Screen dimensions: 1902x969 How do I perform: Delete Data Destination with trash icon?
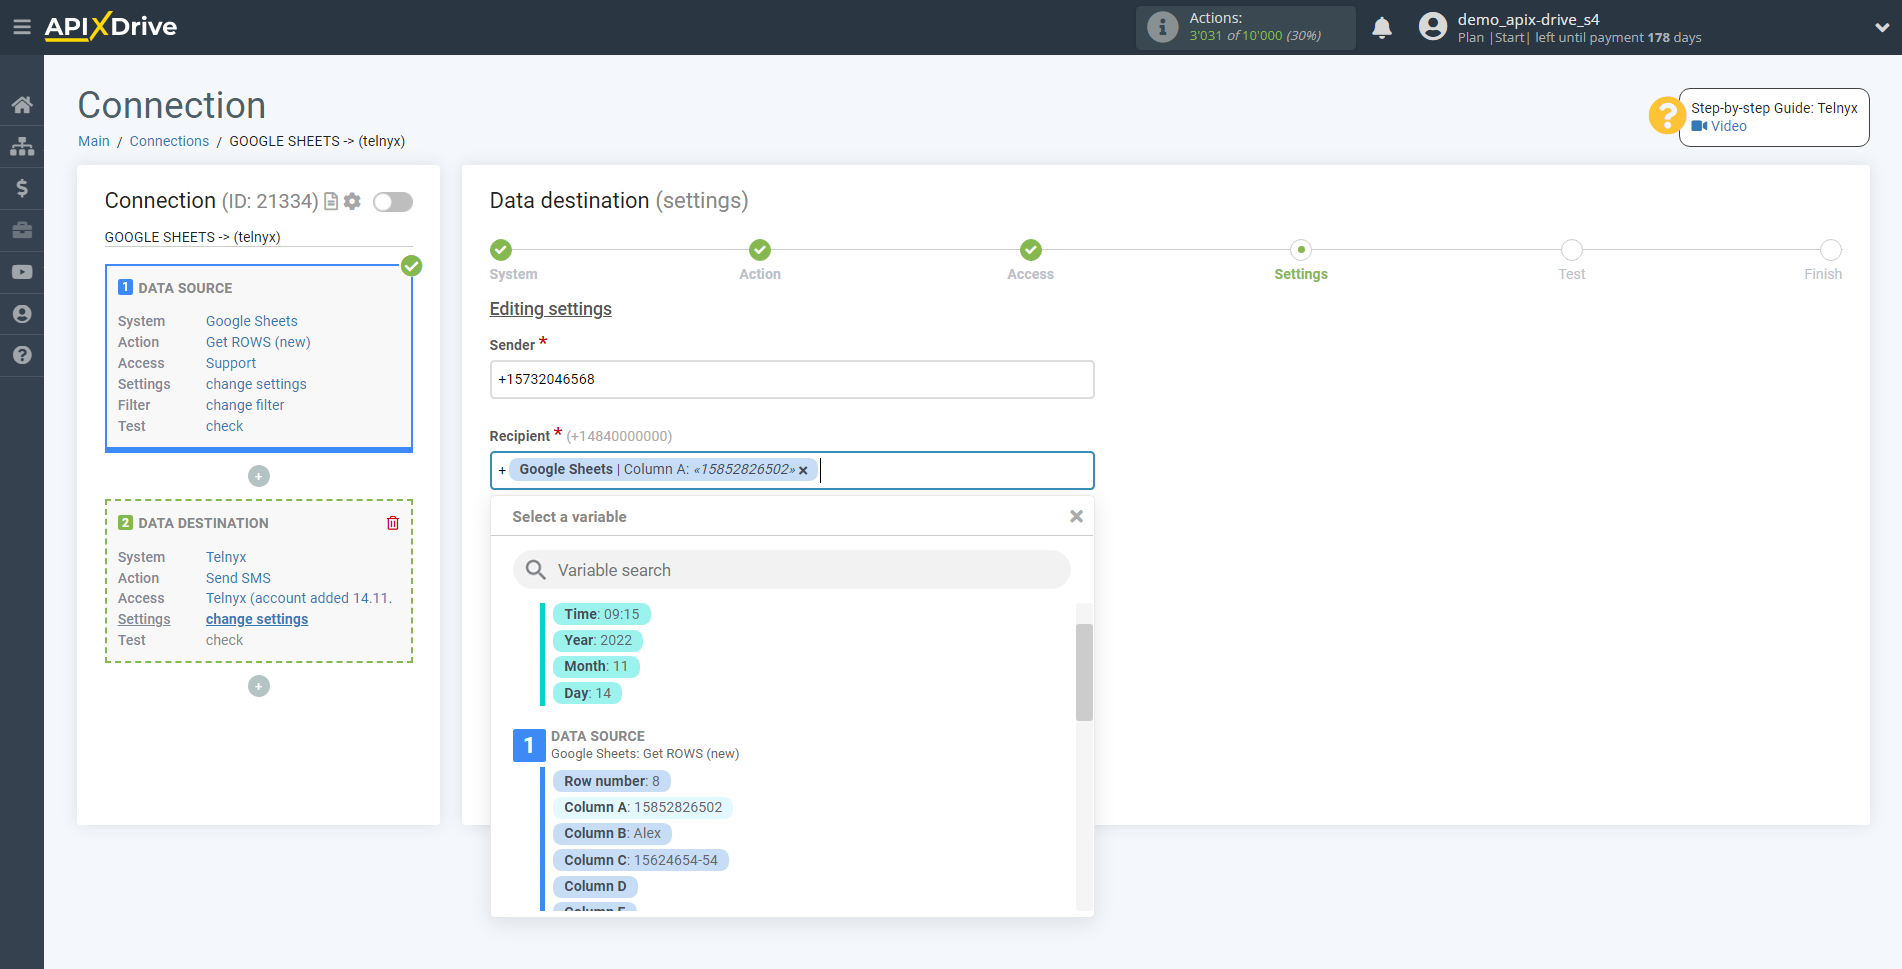point(393,523)
